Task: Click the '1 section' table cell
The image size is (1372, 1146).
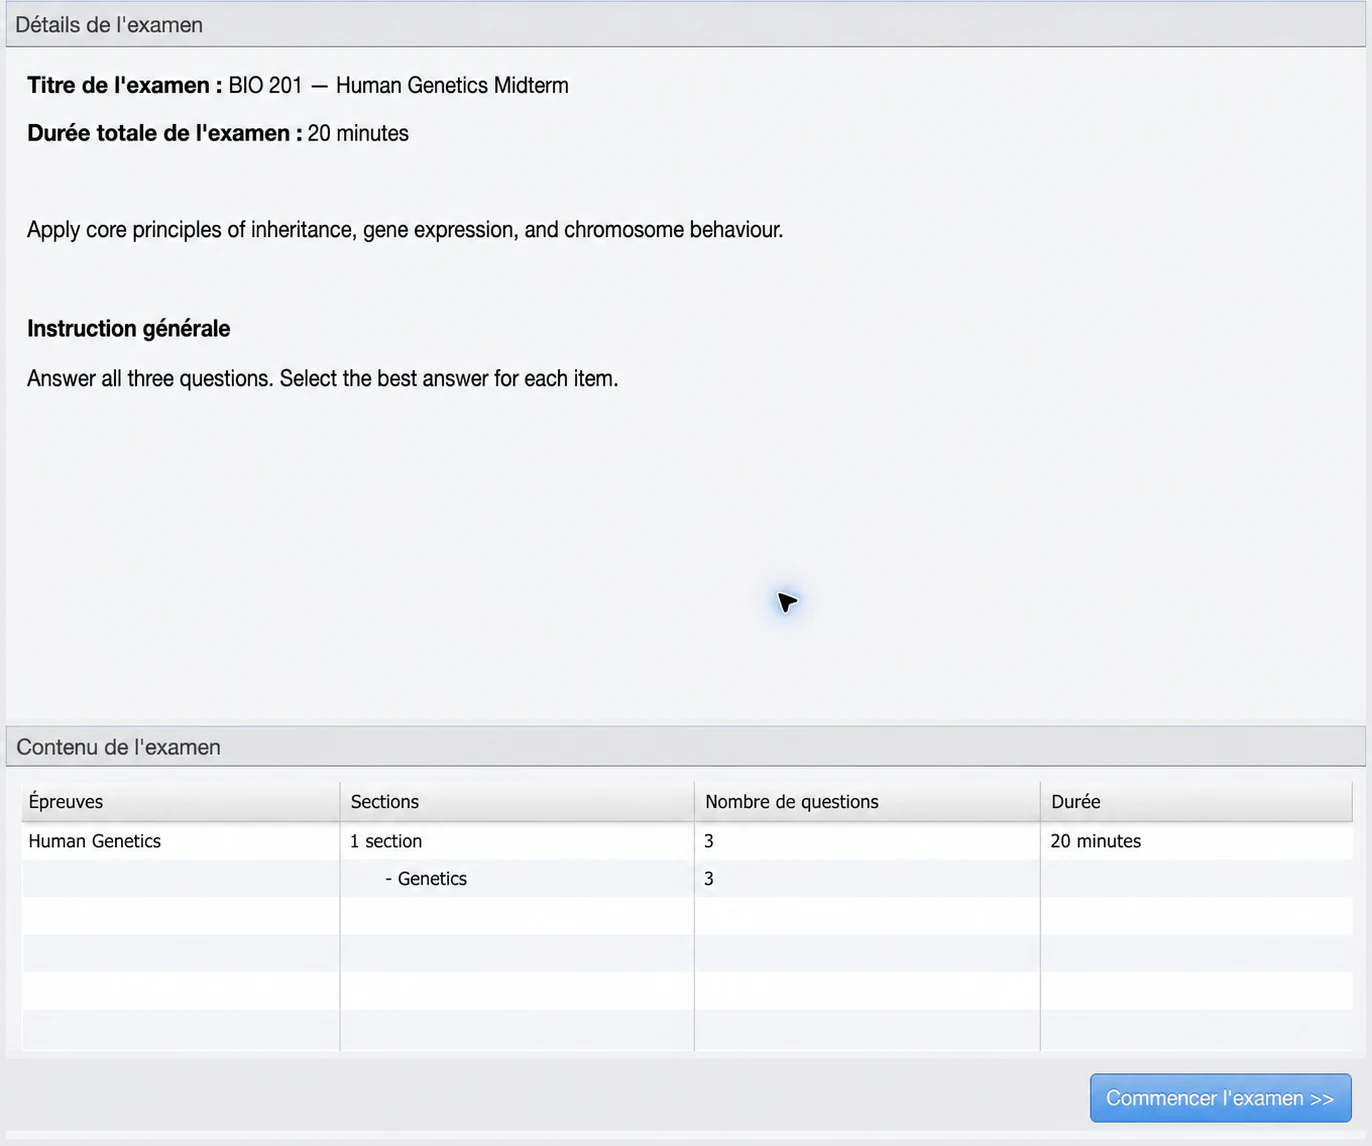Action: (x=517, y=841)
